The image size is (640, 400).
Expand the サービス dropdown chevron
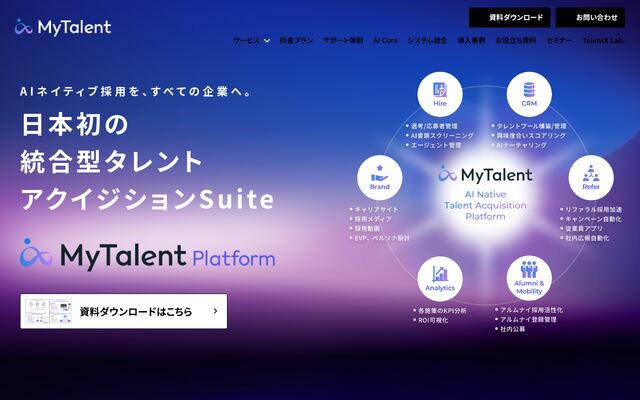pyautogui.click(x=267, y=40)
